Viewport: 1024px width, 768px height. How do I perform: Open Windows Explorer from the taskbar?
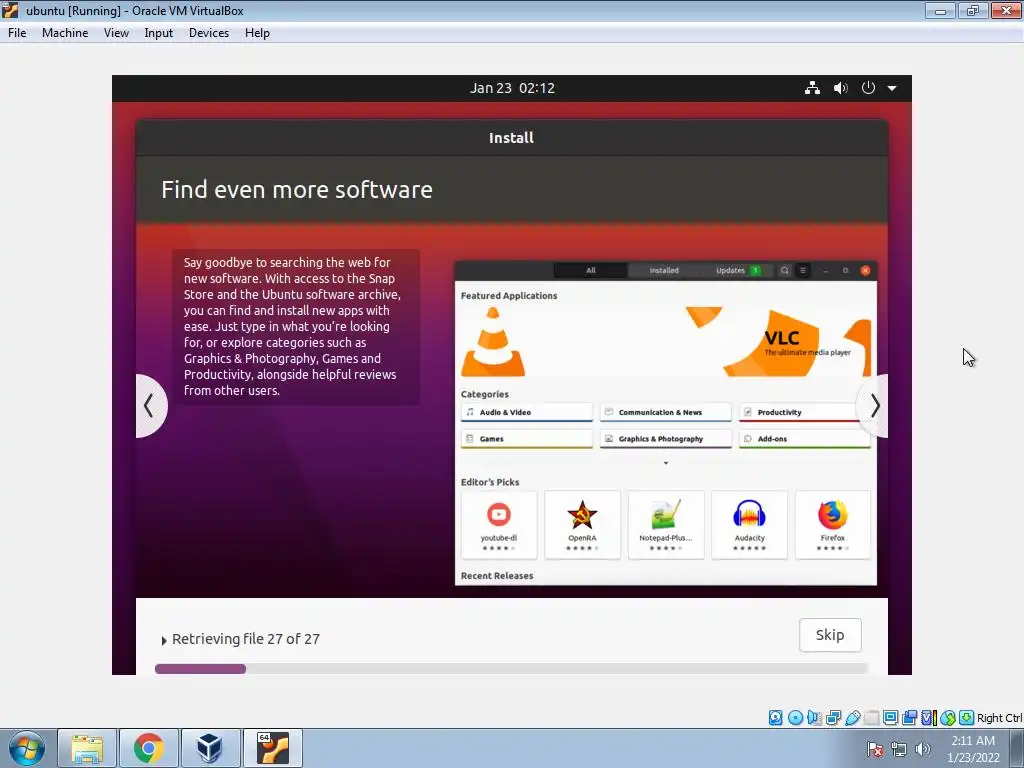pyautogui.click(x=87, y=748)
